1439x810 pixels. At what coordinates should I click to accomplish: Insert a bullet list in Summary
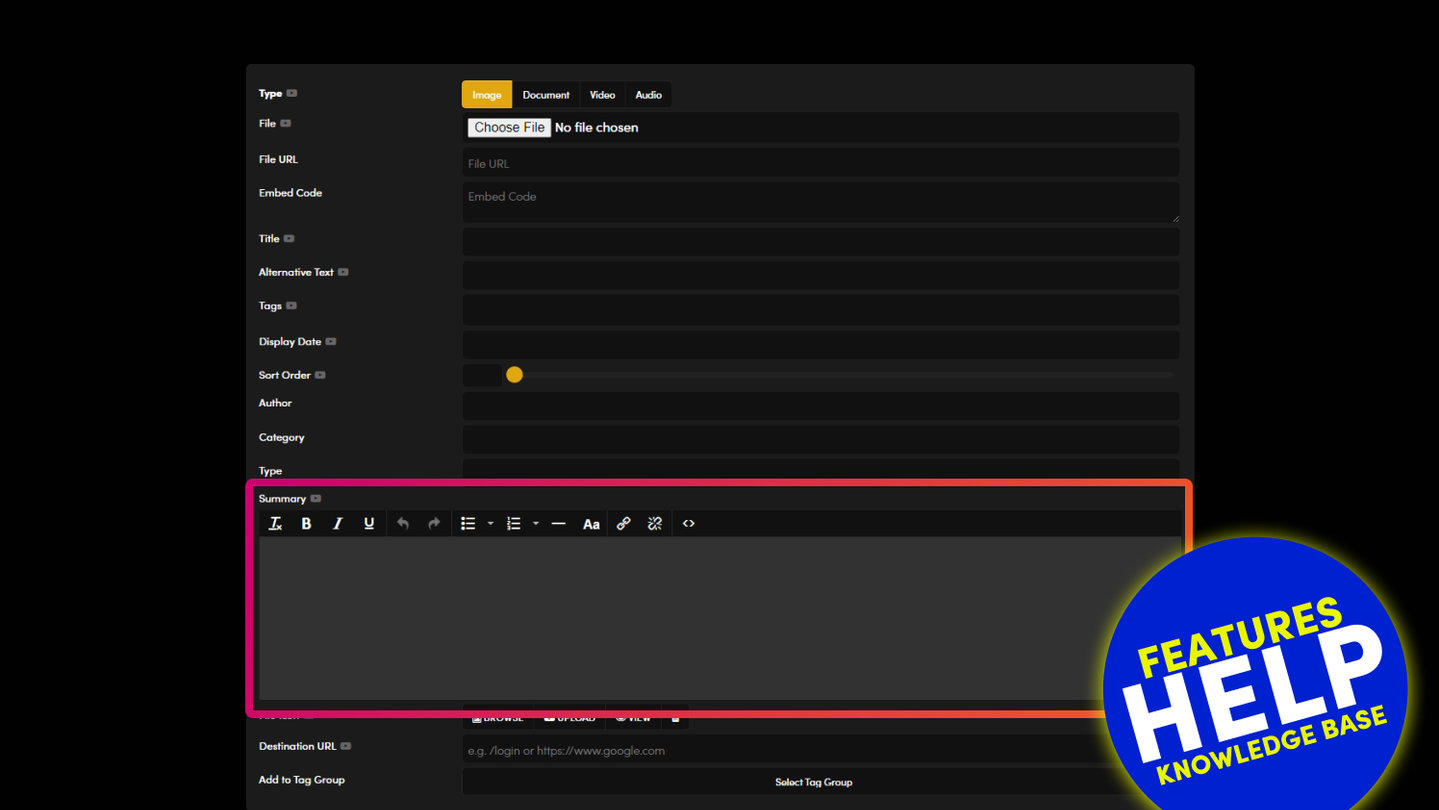pyautogui.click(x=468, y=524)
